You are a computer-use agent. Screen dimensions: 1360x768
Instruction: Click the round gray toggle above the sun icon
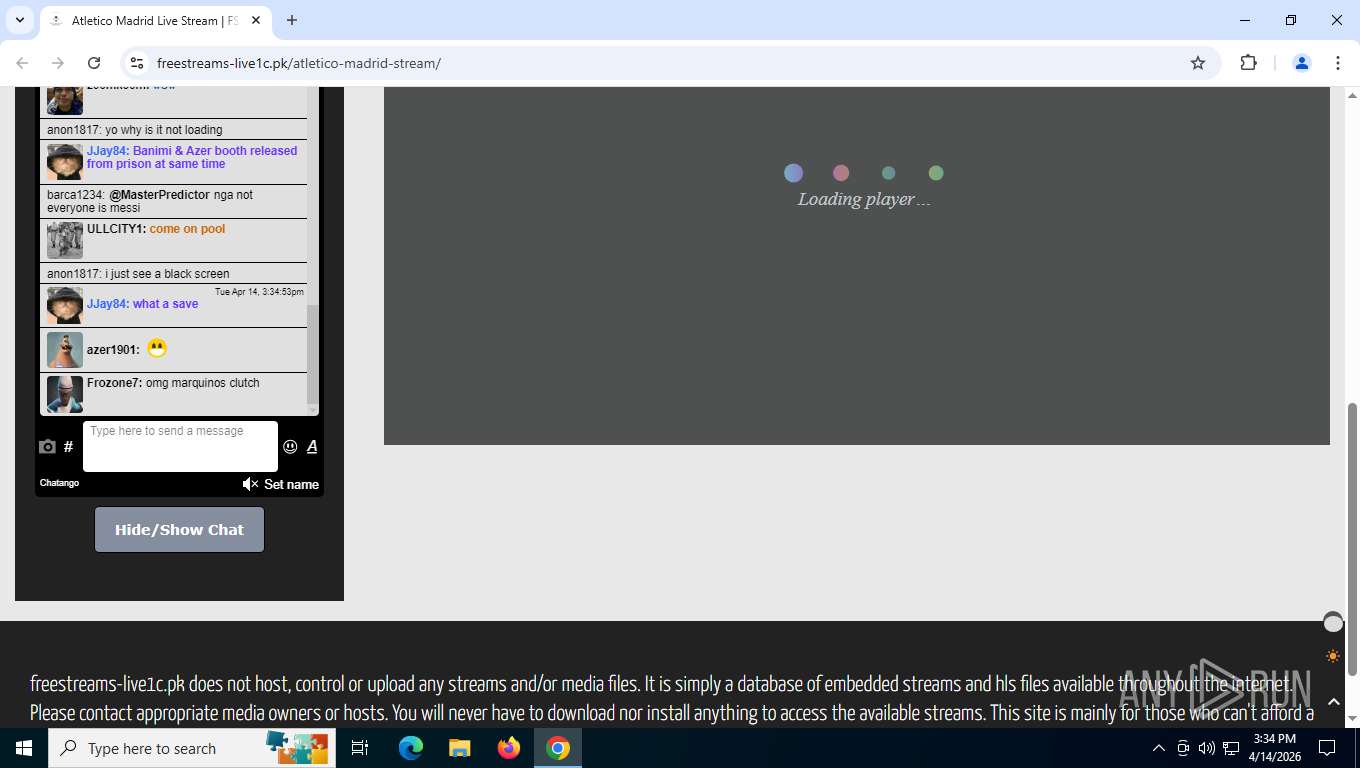point(1333,623)
